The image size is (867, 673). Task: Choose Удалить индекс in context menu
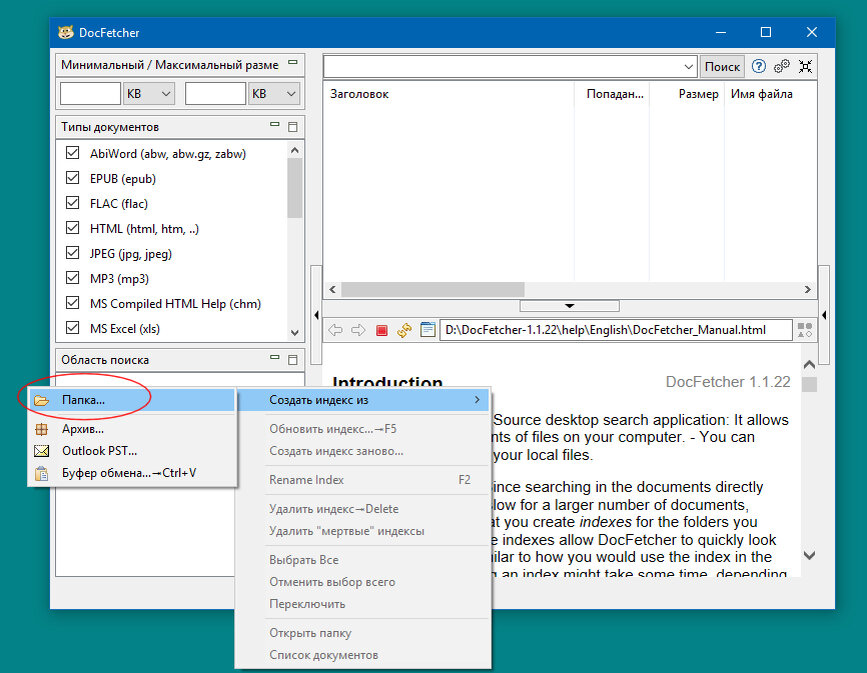363,509
